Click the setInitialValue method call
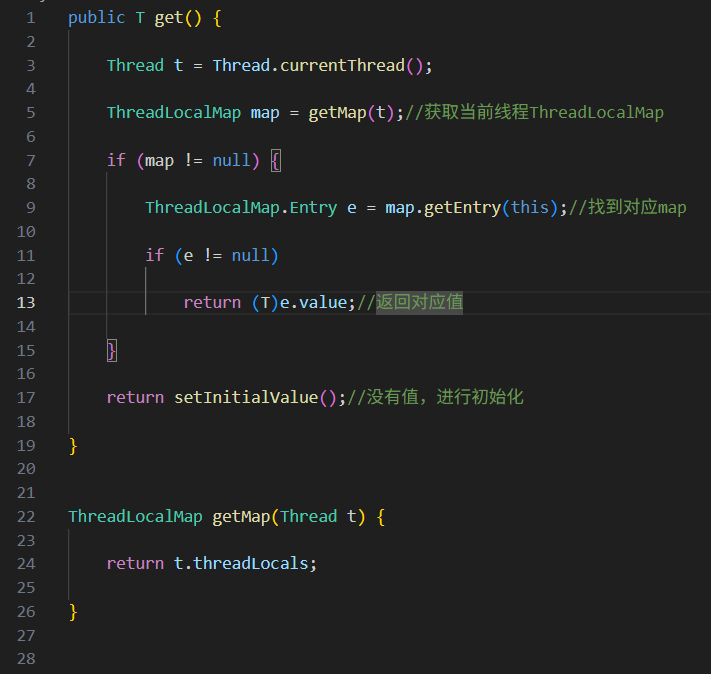This screenshot has width=711, height=674. pos(245,398)
